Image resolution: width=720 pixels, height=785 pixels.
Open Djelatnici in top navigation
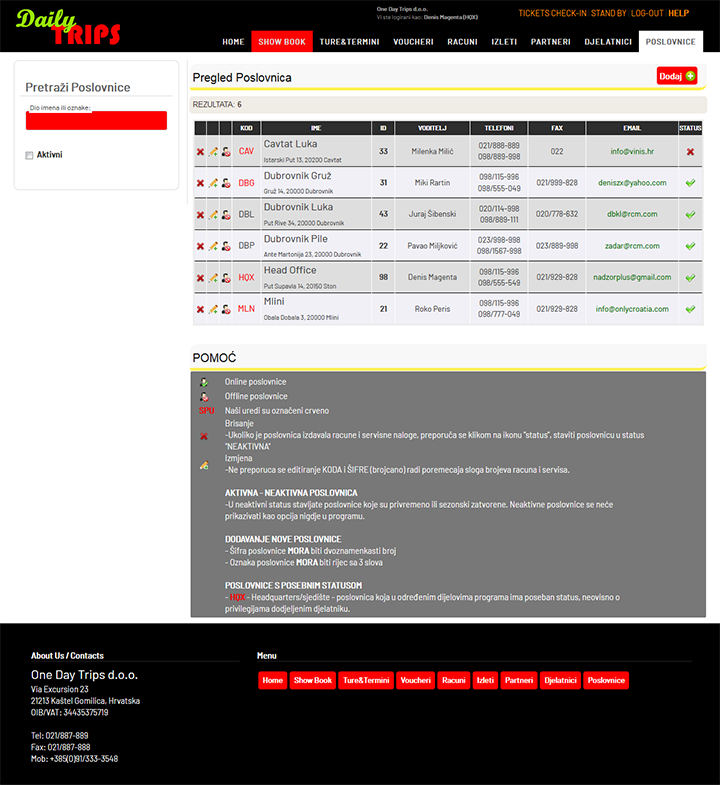(x=608, y=42)
